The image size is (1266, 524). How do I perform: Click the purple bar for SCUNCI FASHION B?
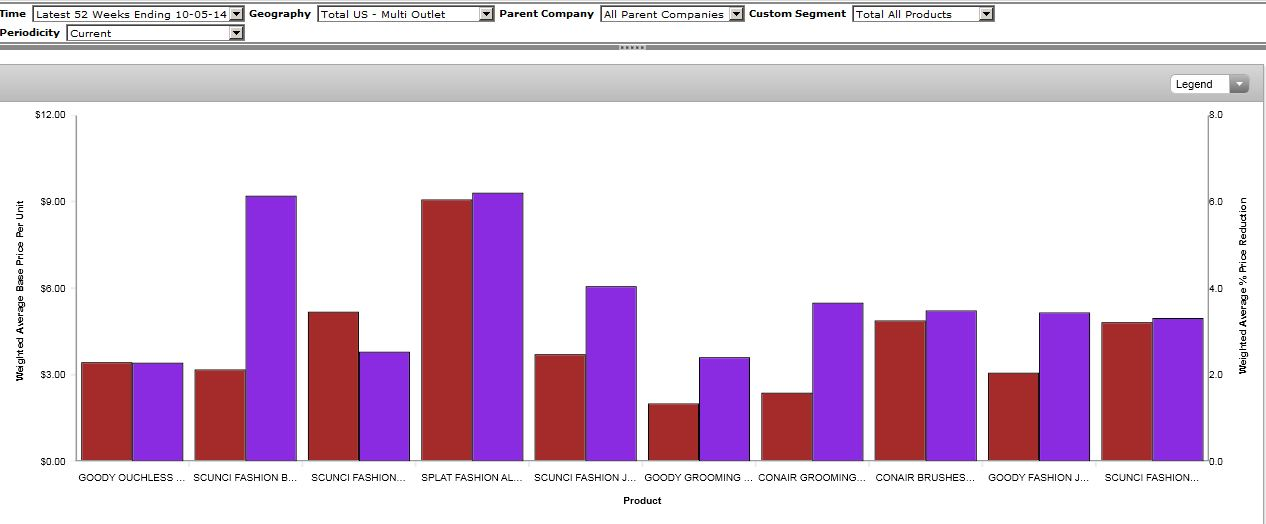click(271, 328)
